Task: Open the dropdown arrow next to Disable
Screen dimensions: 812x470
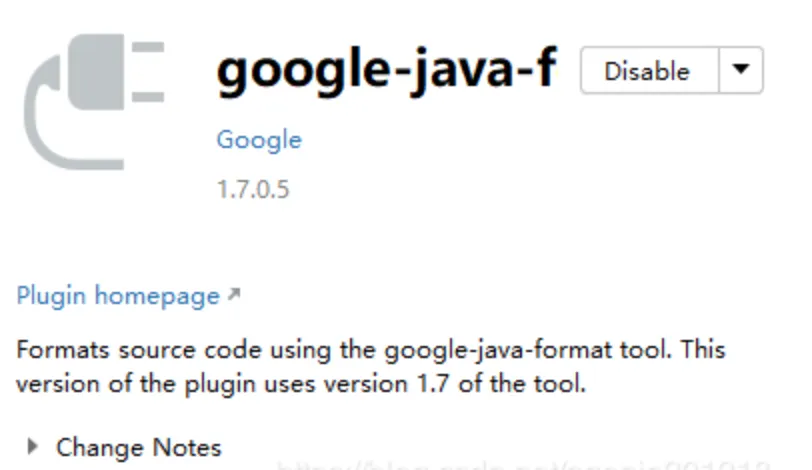Action: point(741,70)
